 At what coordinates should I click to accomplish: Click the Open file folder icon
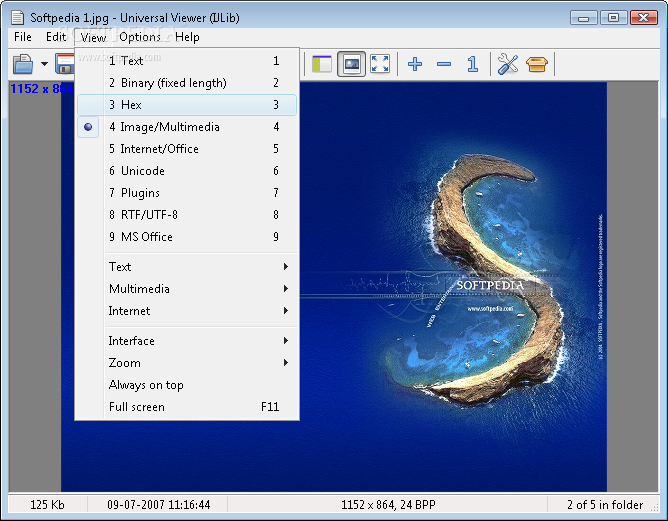[x=23, y=64]
